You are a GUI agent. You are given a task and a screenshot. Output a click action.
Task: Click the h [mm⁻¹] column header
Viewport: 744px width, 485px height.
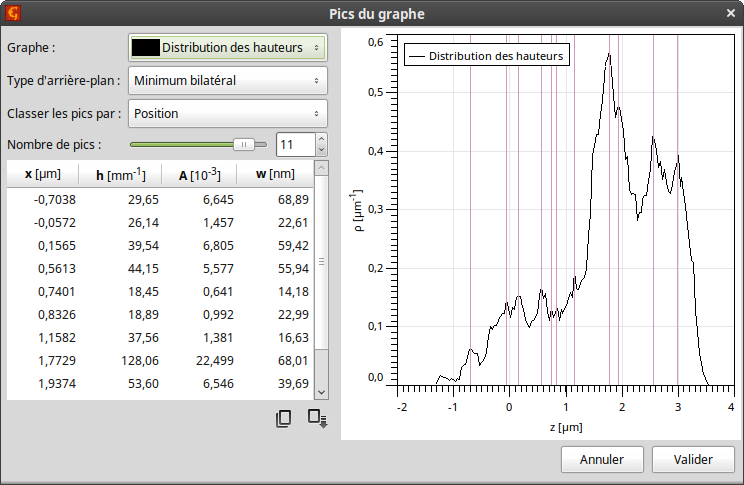[121, 174]
